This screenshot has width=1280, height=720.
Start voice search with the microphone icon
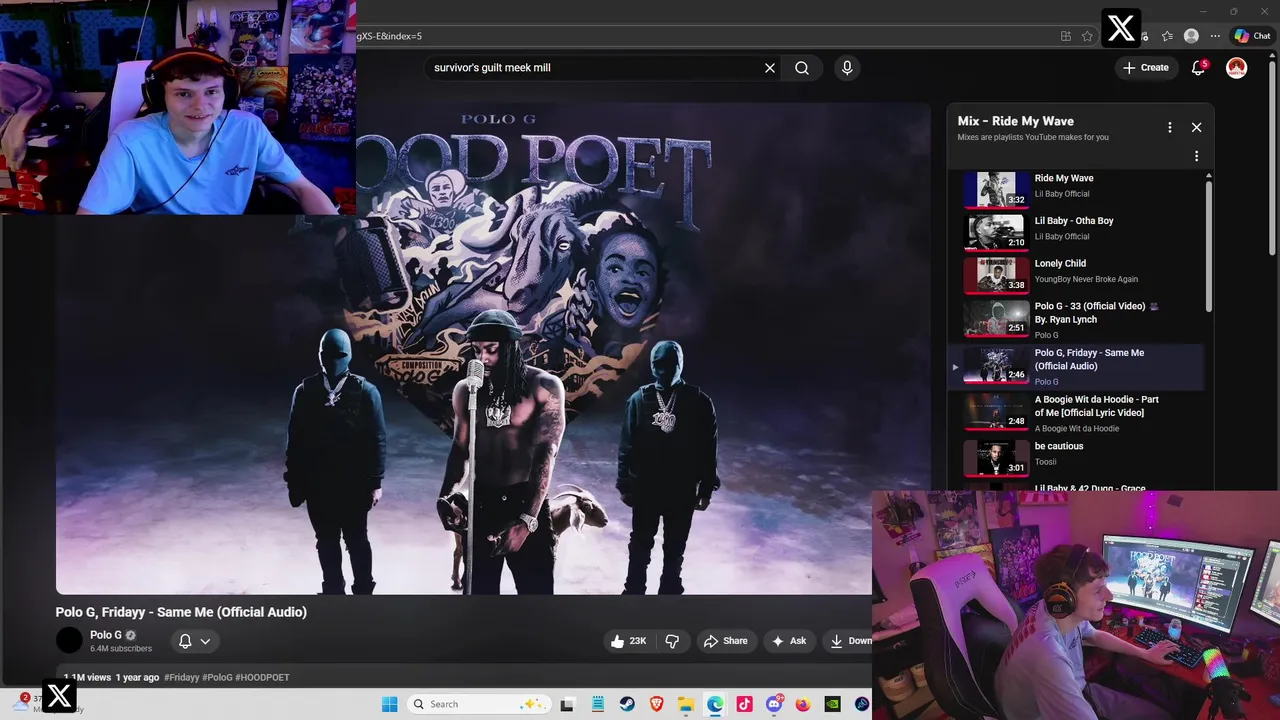pos(847,68)
